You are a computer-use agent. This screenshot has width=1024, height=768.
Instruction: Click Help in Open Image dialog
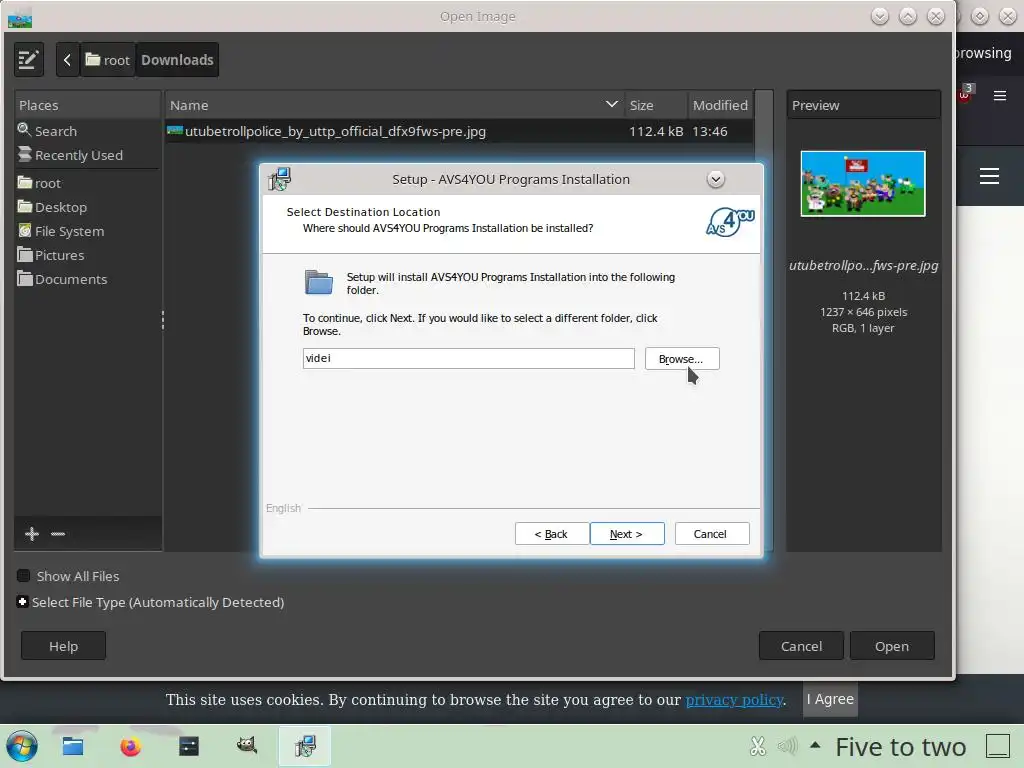[63, 646]
